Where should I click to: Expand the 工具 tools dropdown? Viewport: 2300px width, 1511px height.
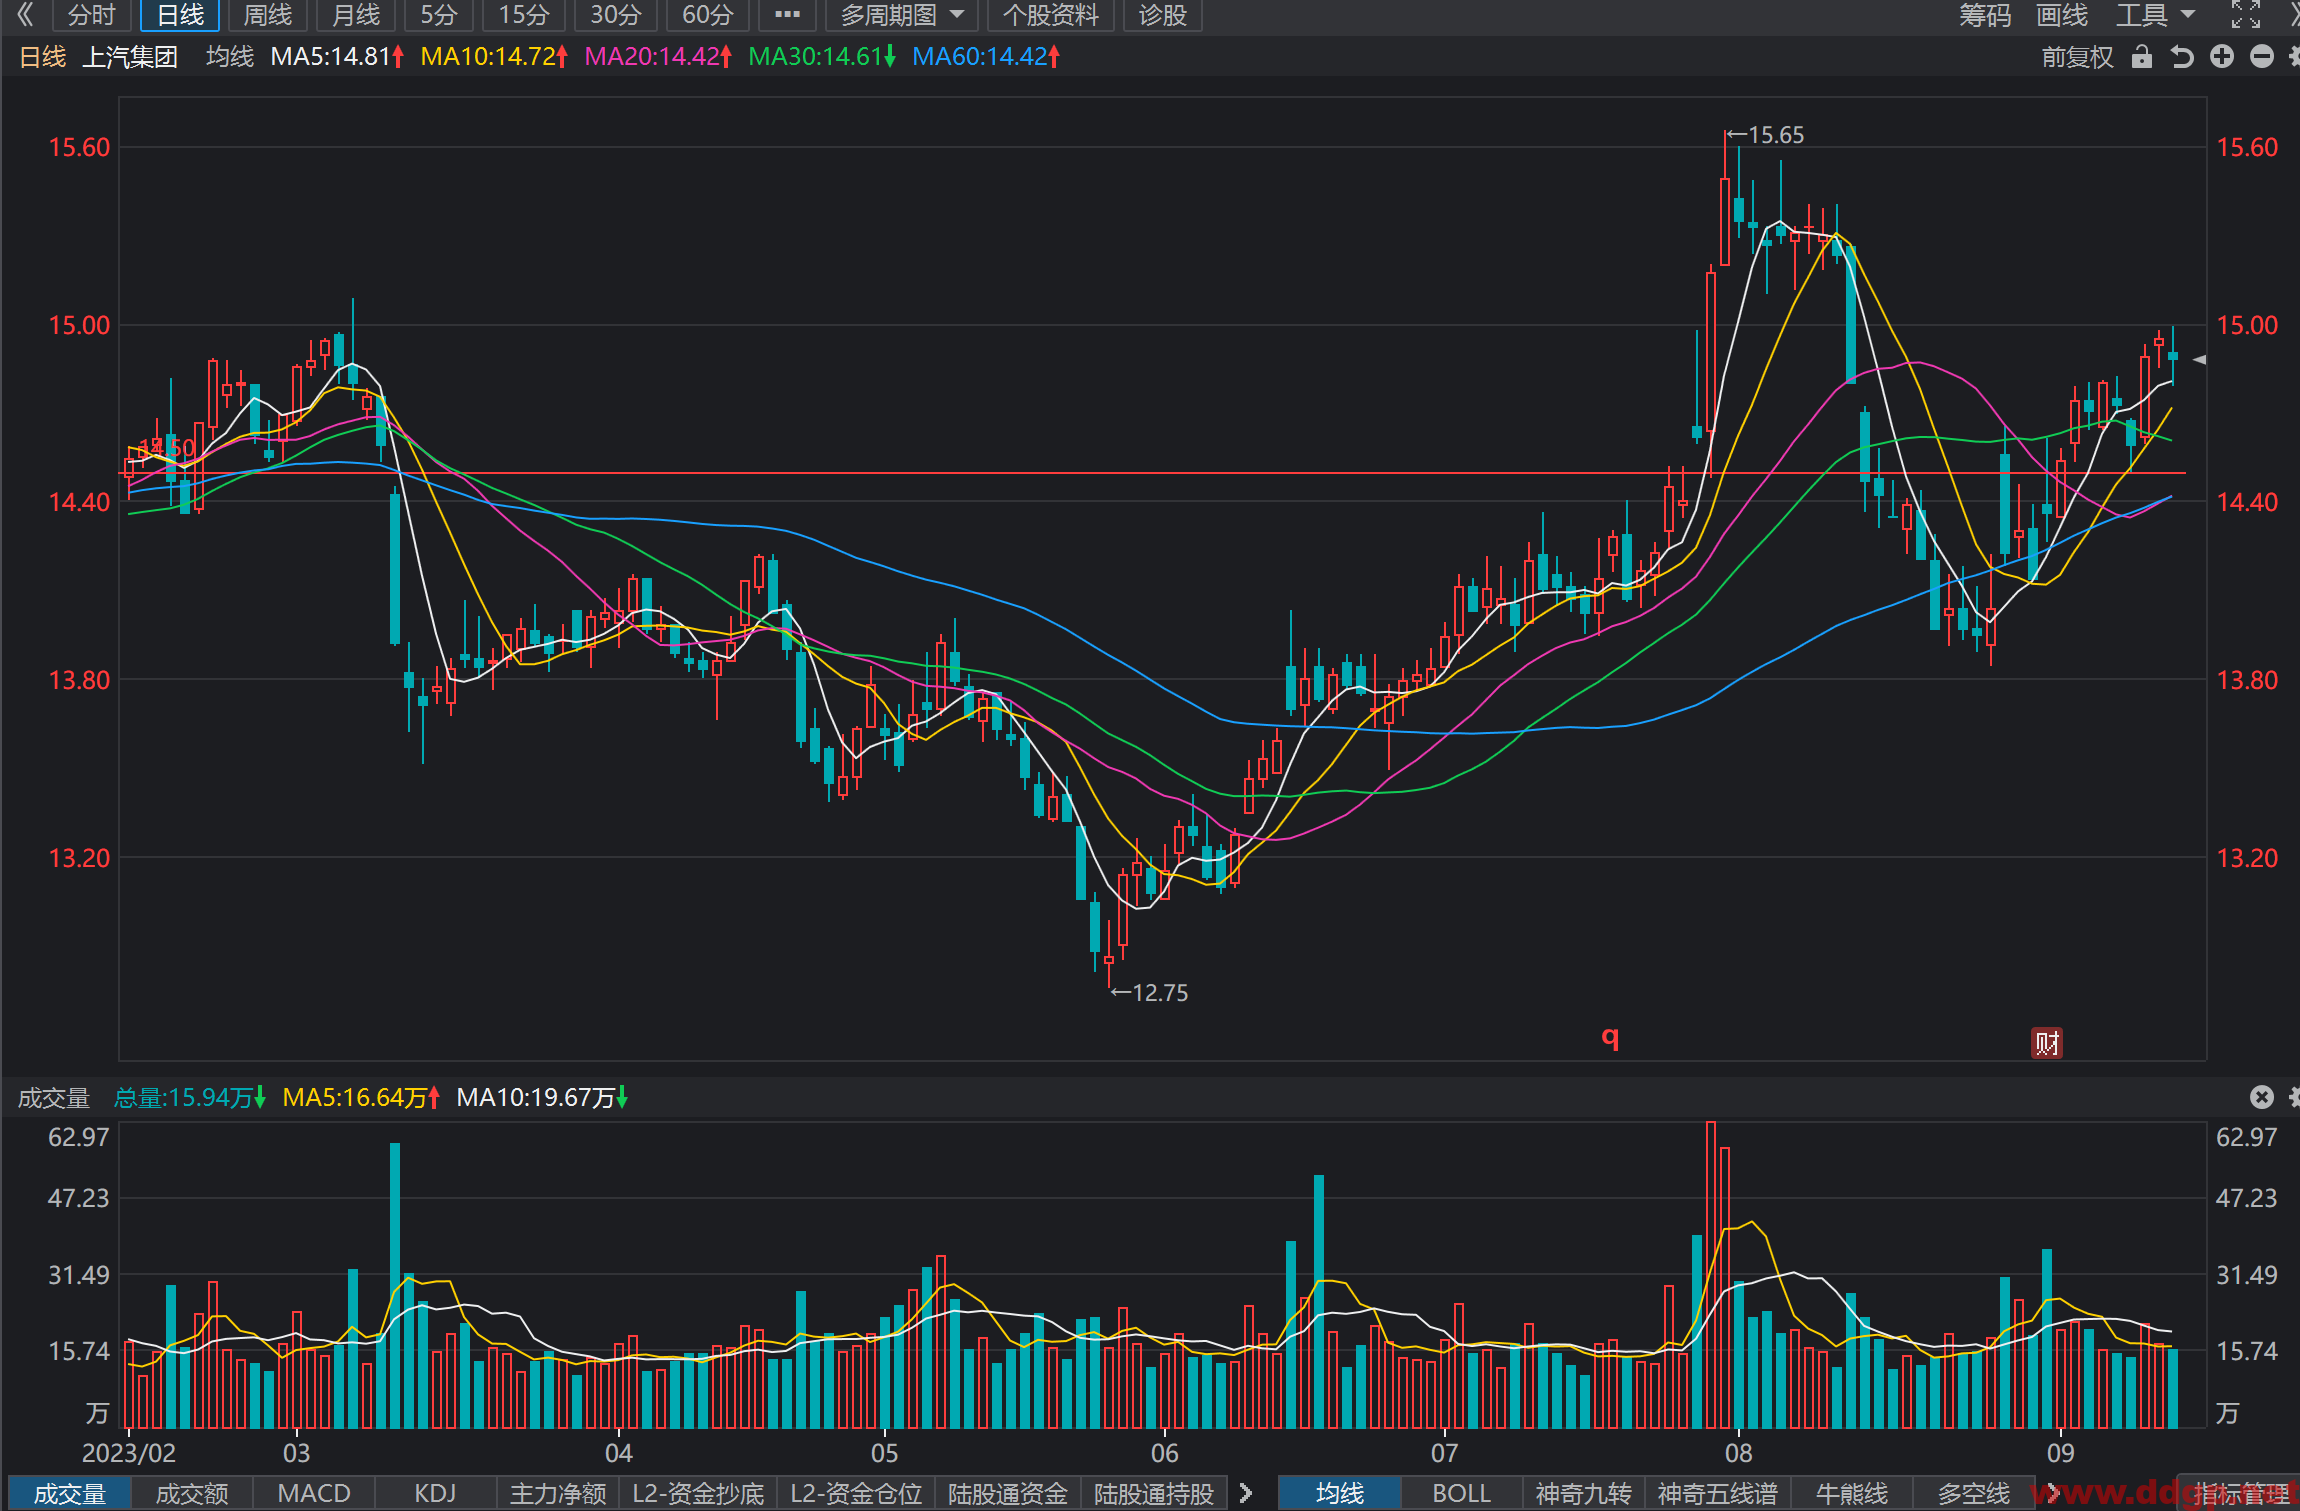[x=2155, y=15]
